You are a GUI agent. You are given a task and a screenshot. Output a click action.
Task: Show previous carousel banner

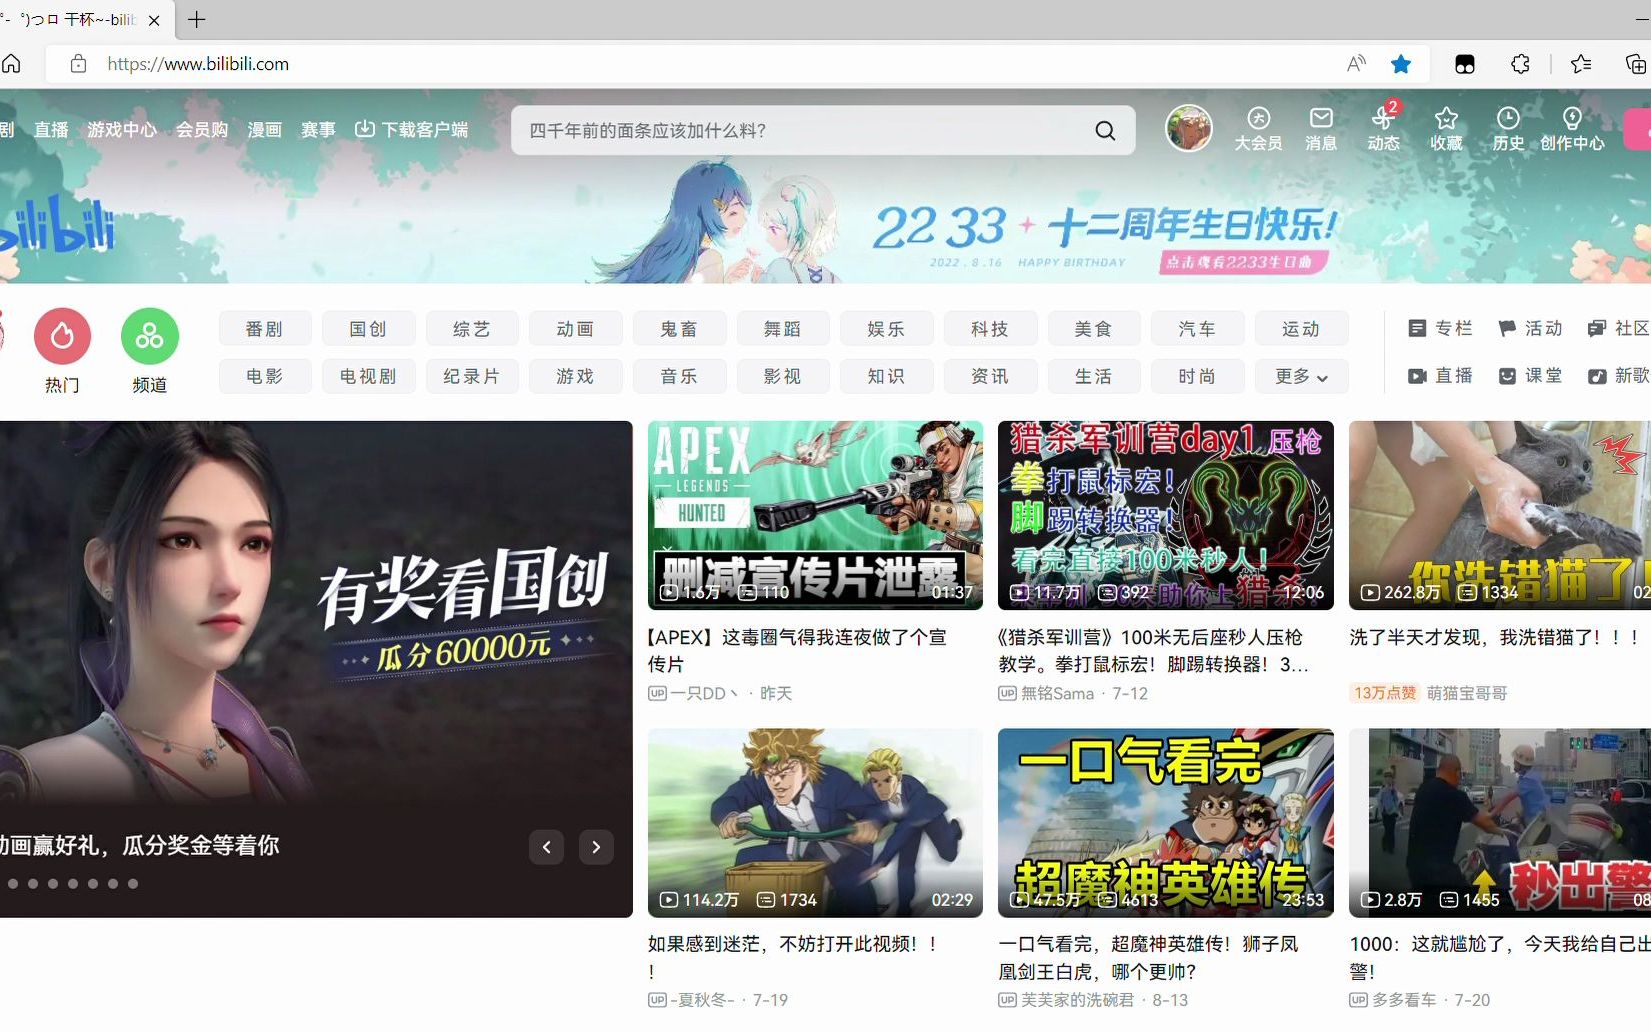[x=547, y=847]
